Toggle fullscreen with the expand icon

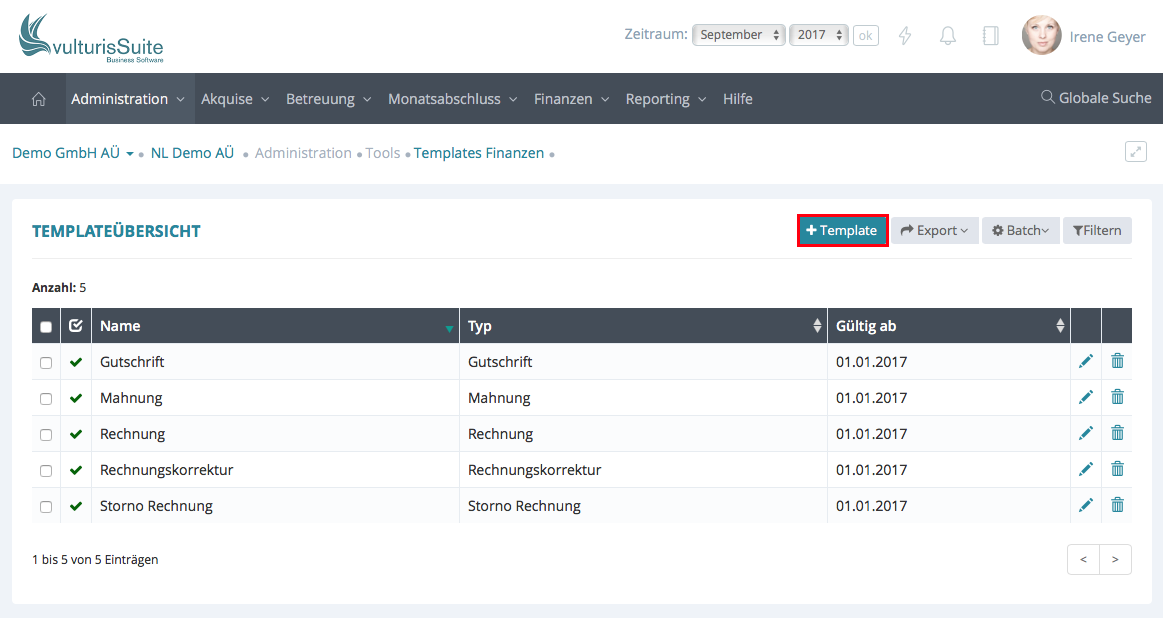coord(1135,152)
